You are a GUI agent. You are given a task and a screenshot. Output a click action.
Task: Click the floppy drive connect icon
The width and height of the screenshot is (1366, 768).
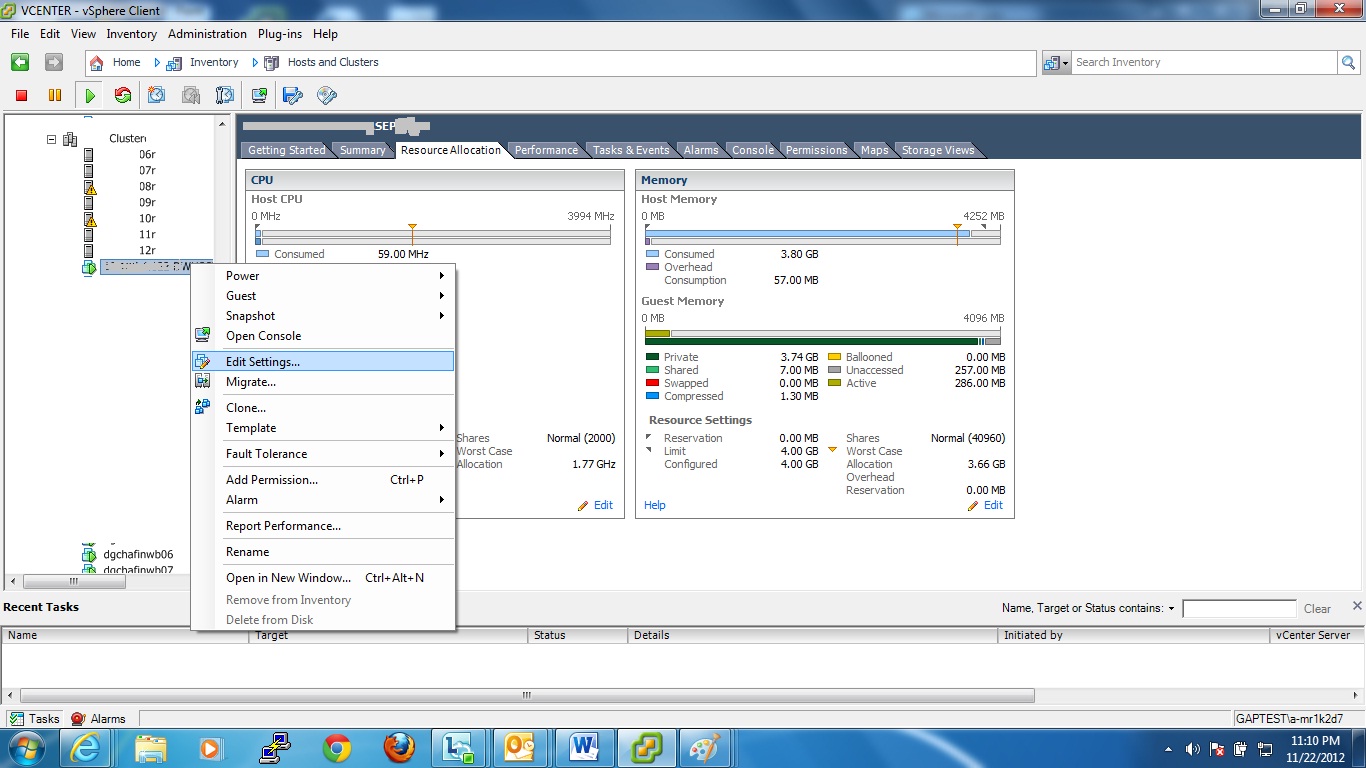pyautogui.click(x=292, y=95)
